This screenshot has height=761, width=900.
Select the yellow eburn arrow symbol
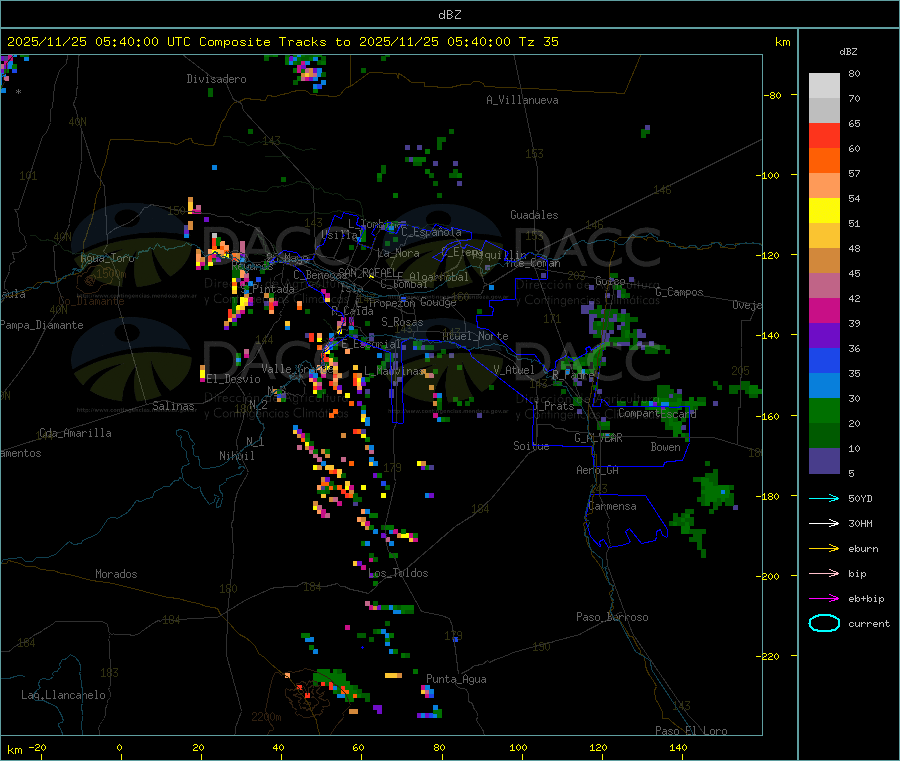824,548
